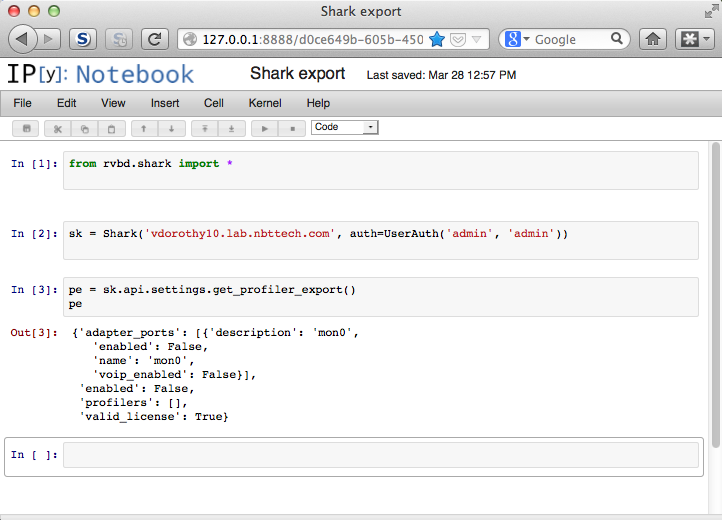Click the greyed-out S extension button

click(x=119, y=39)
